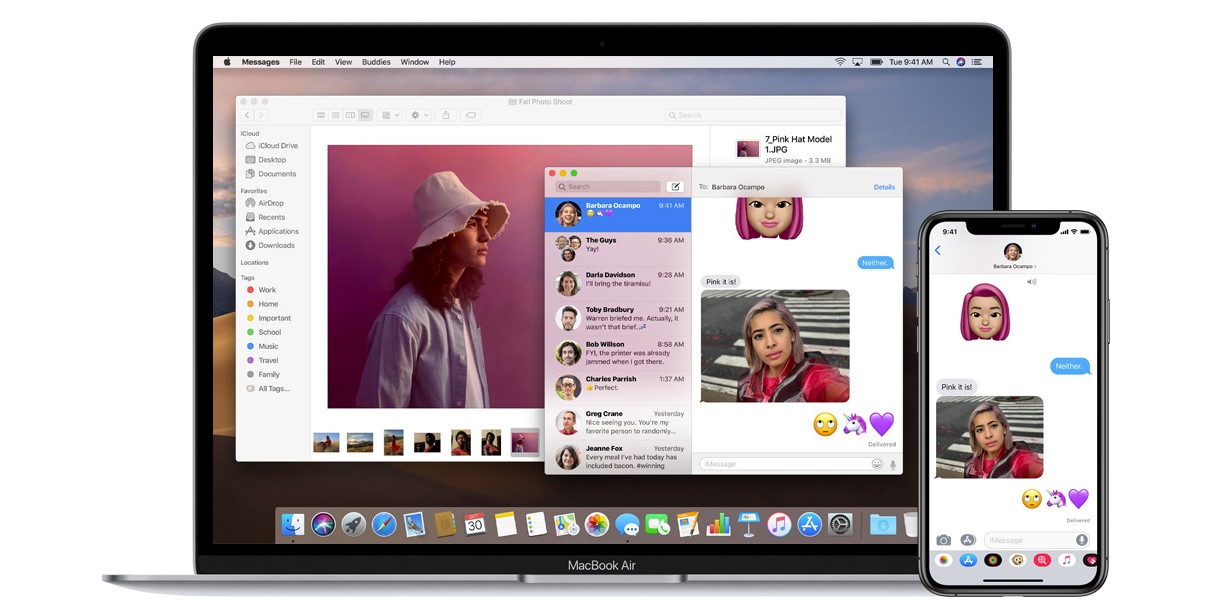Switch Finder to column view
This screenshot has width=1223, height=609.
pyautogui.click(x=350, y=116)
